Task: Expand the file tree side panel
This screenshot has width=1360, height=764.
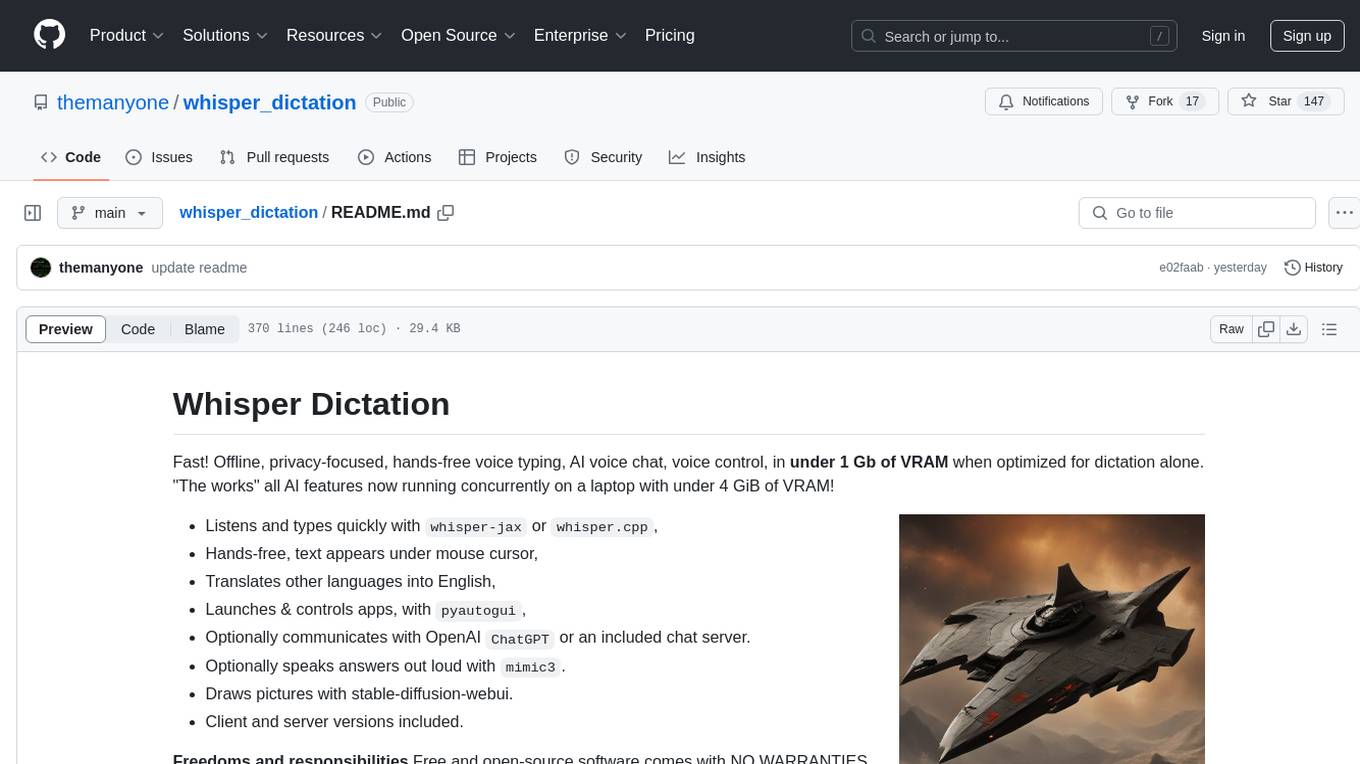Action: pos(33,213)
